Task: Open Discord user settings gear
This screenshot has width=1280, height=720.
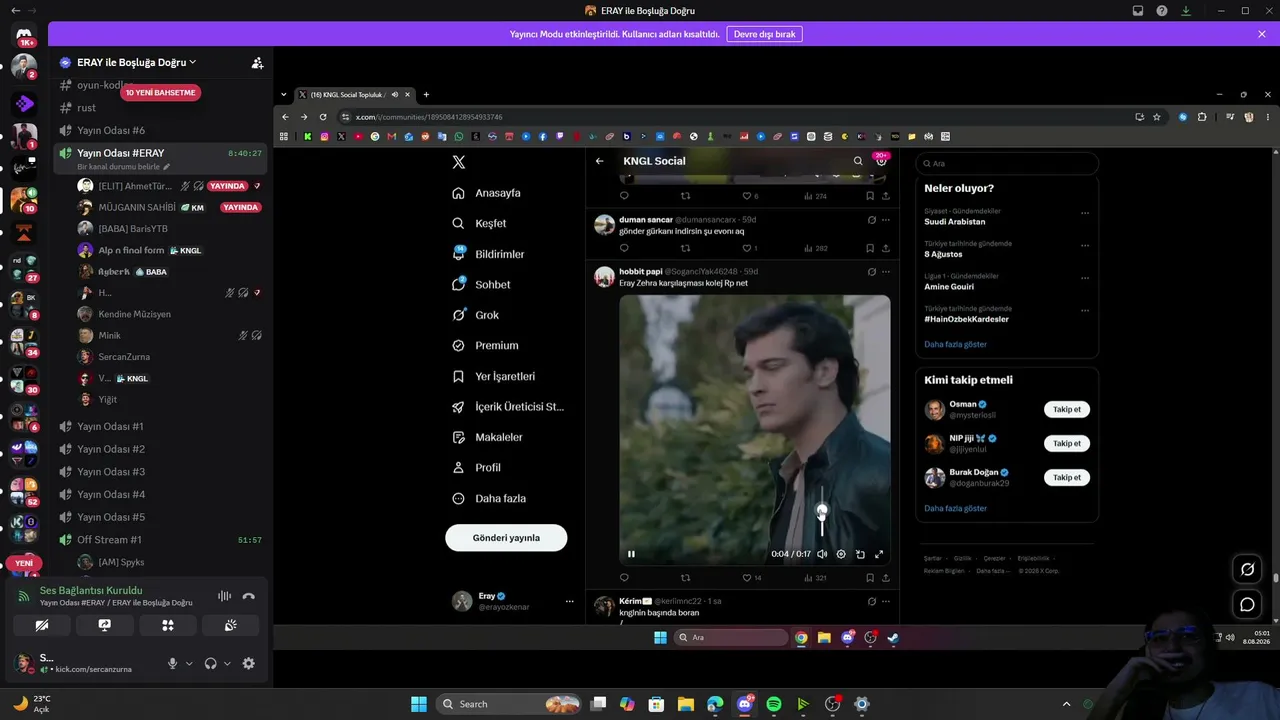Action: (249, 663)
